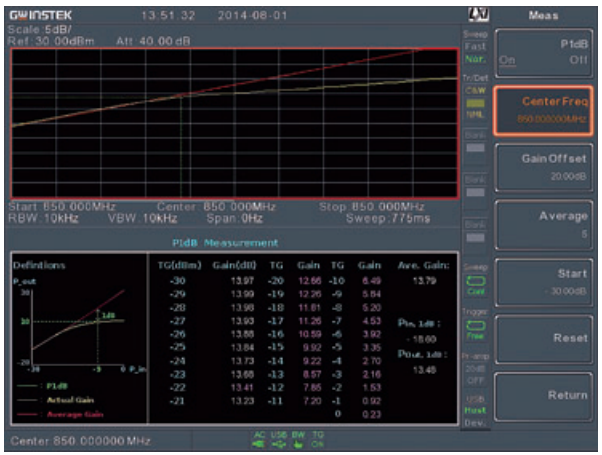Click the LXI logo icon at top right
Viewport: 602px width, 455px height.
tap(478, 15)
